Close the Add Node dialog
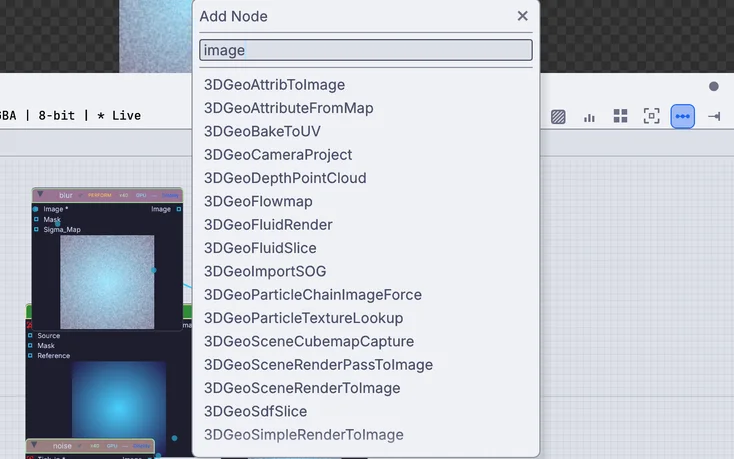This screenshot has height=459, width=734. pos(522,16)
